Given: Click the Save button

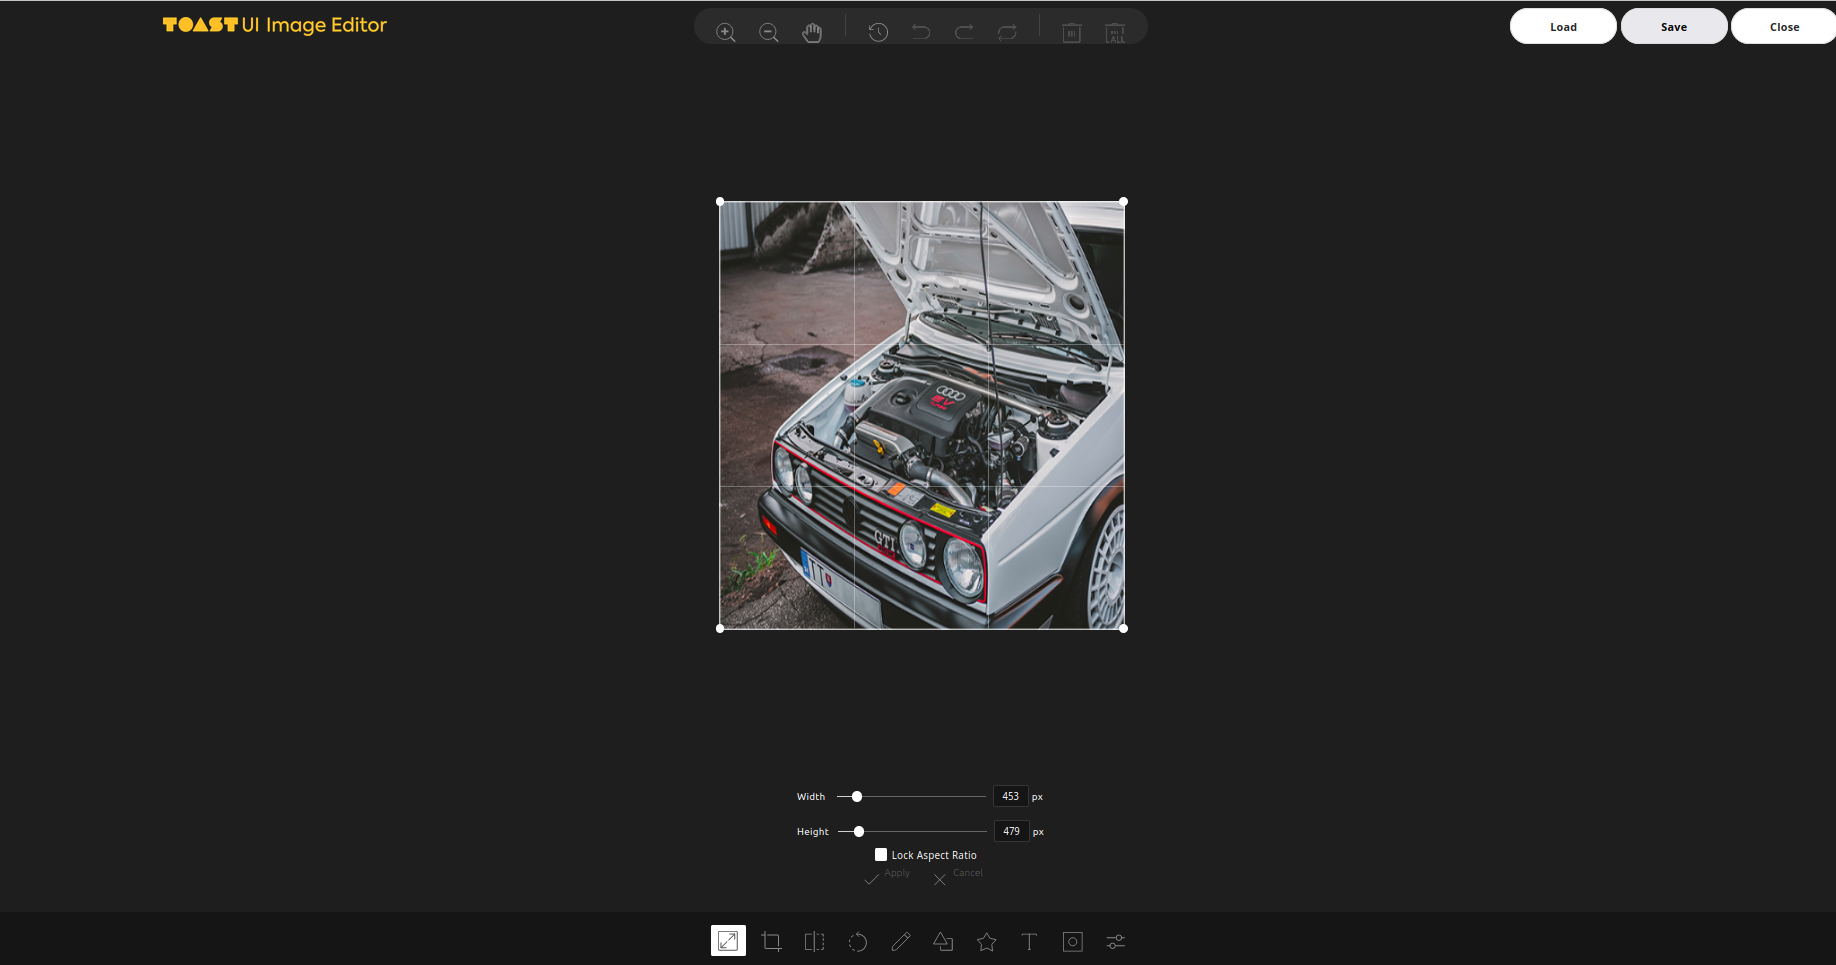Looking at the screenshot, I should (1674, 26).
